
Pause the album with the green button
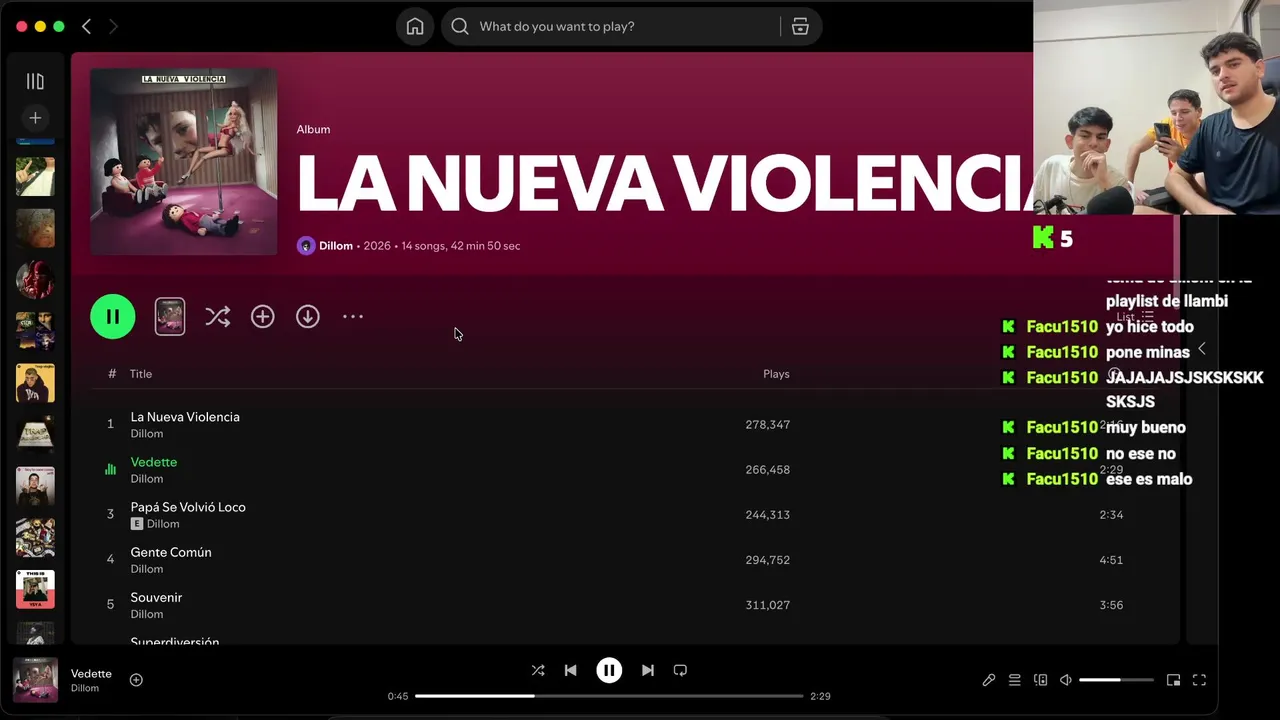click(113, 317)
